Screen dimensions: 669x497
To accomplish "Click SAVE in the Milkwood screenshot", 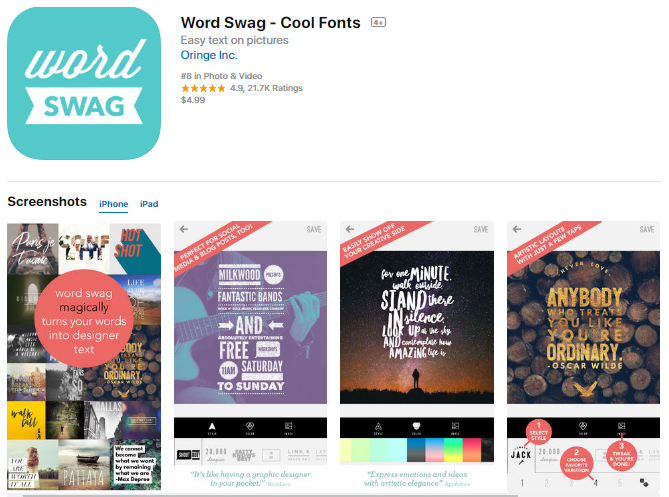I will click(314, 230).
